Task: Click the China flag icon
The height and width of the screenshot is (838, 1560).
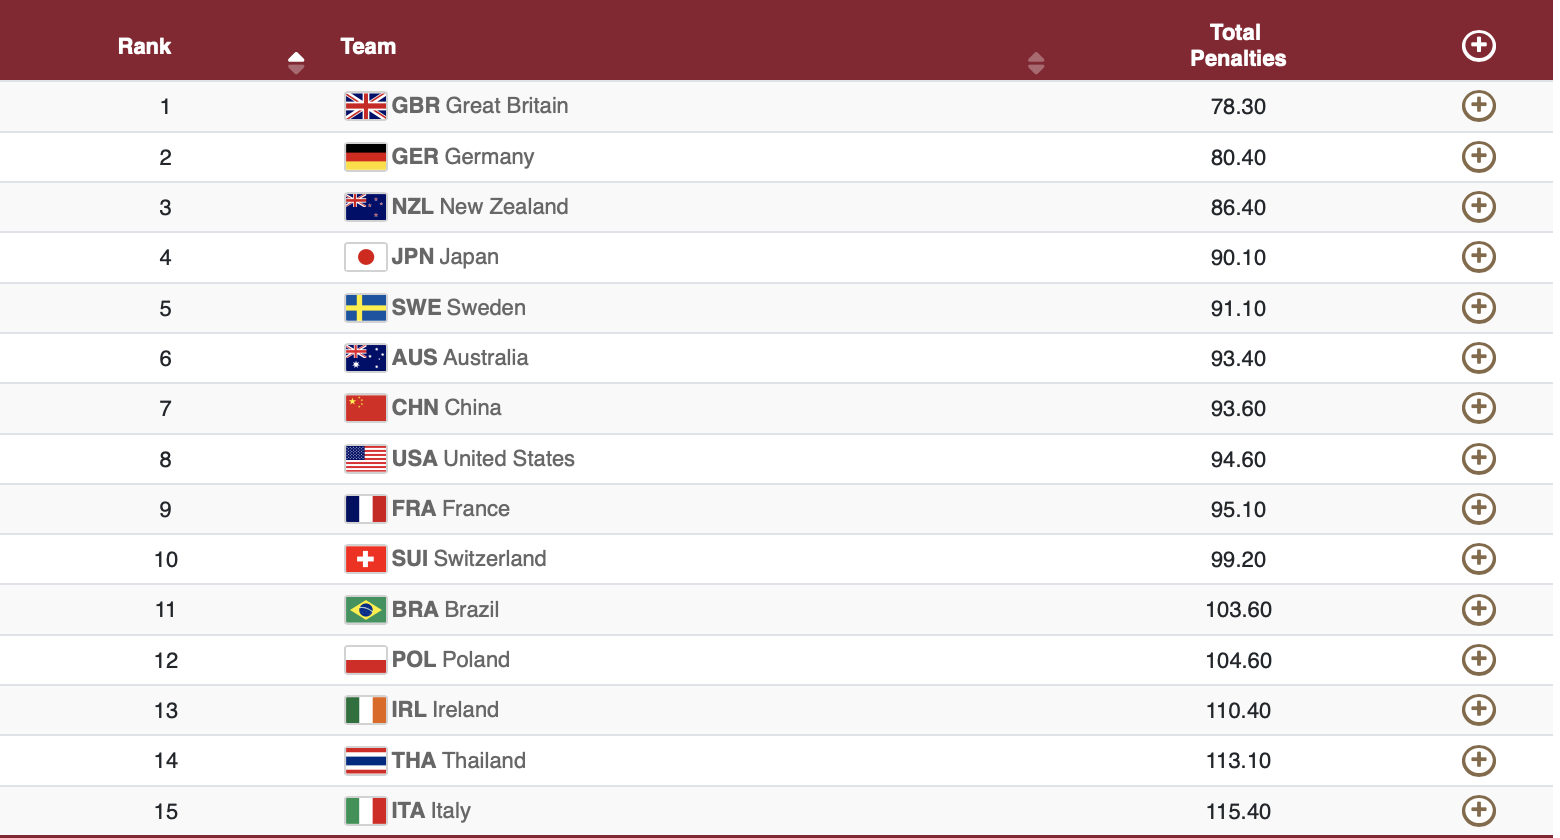Action: point(365,408)
